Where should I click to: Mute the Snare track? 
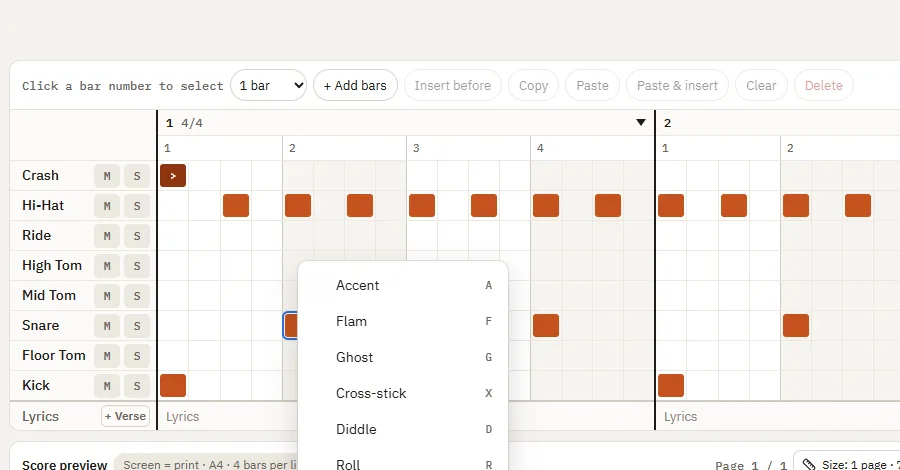(x=107, y=326)
